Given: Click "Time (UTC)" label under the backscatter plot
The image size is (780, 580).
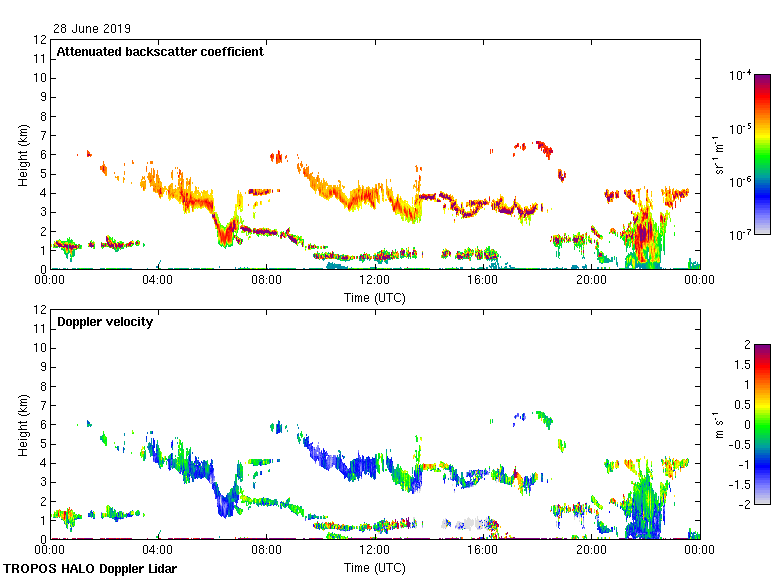Looking at the screenshot, I should (375, 297).
